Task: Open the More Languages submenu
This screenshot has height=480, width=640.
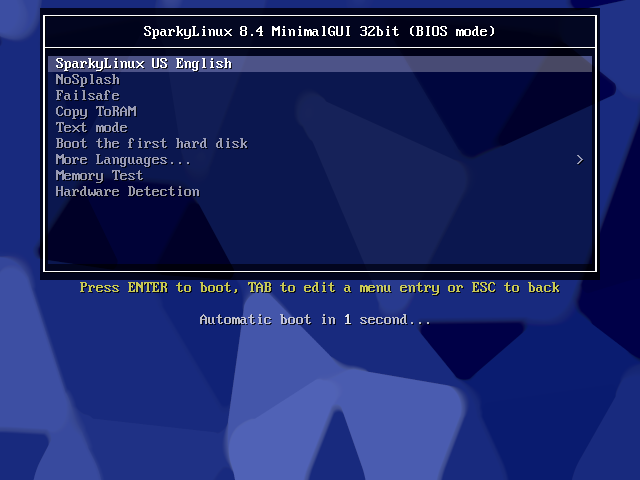Action: 320,160
